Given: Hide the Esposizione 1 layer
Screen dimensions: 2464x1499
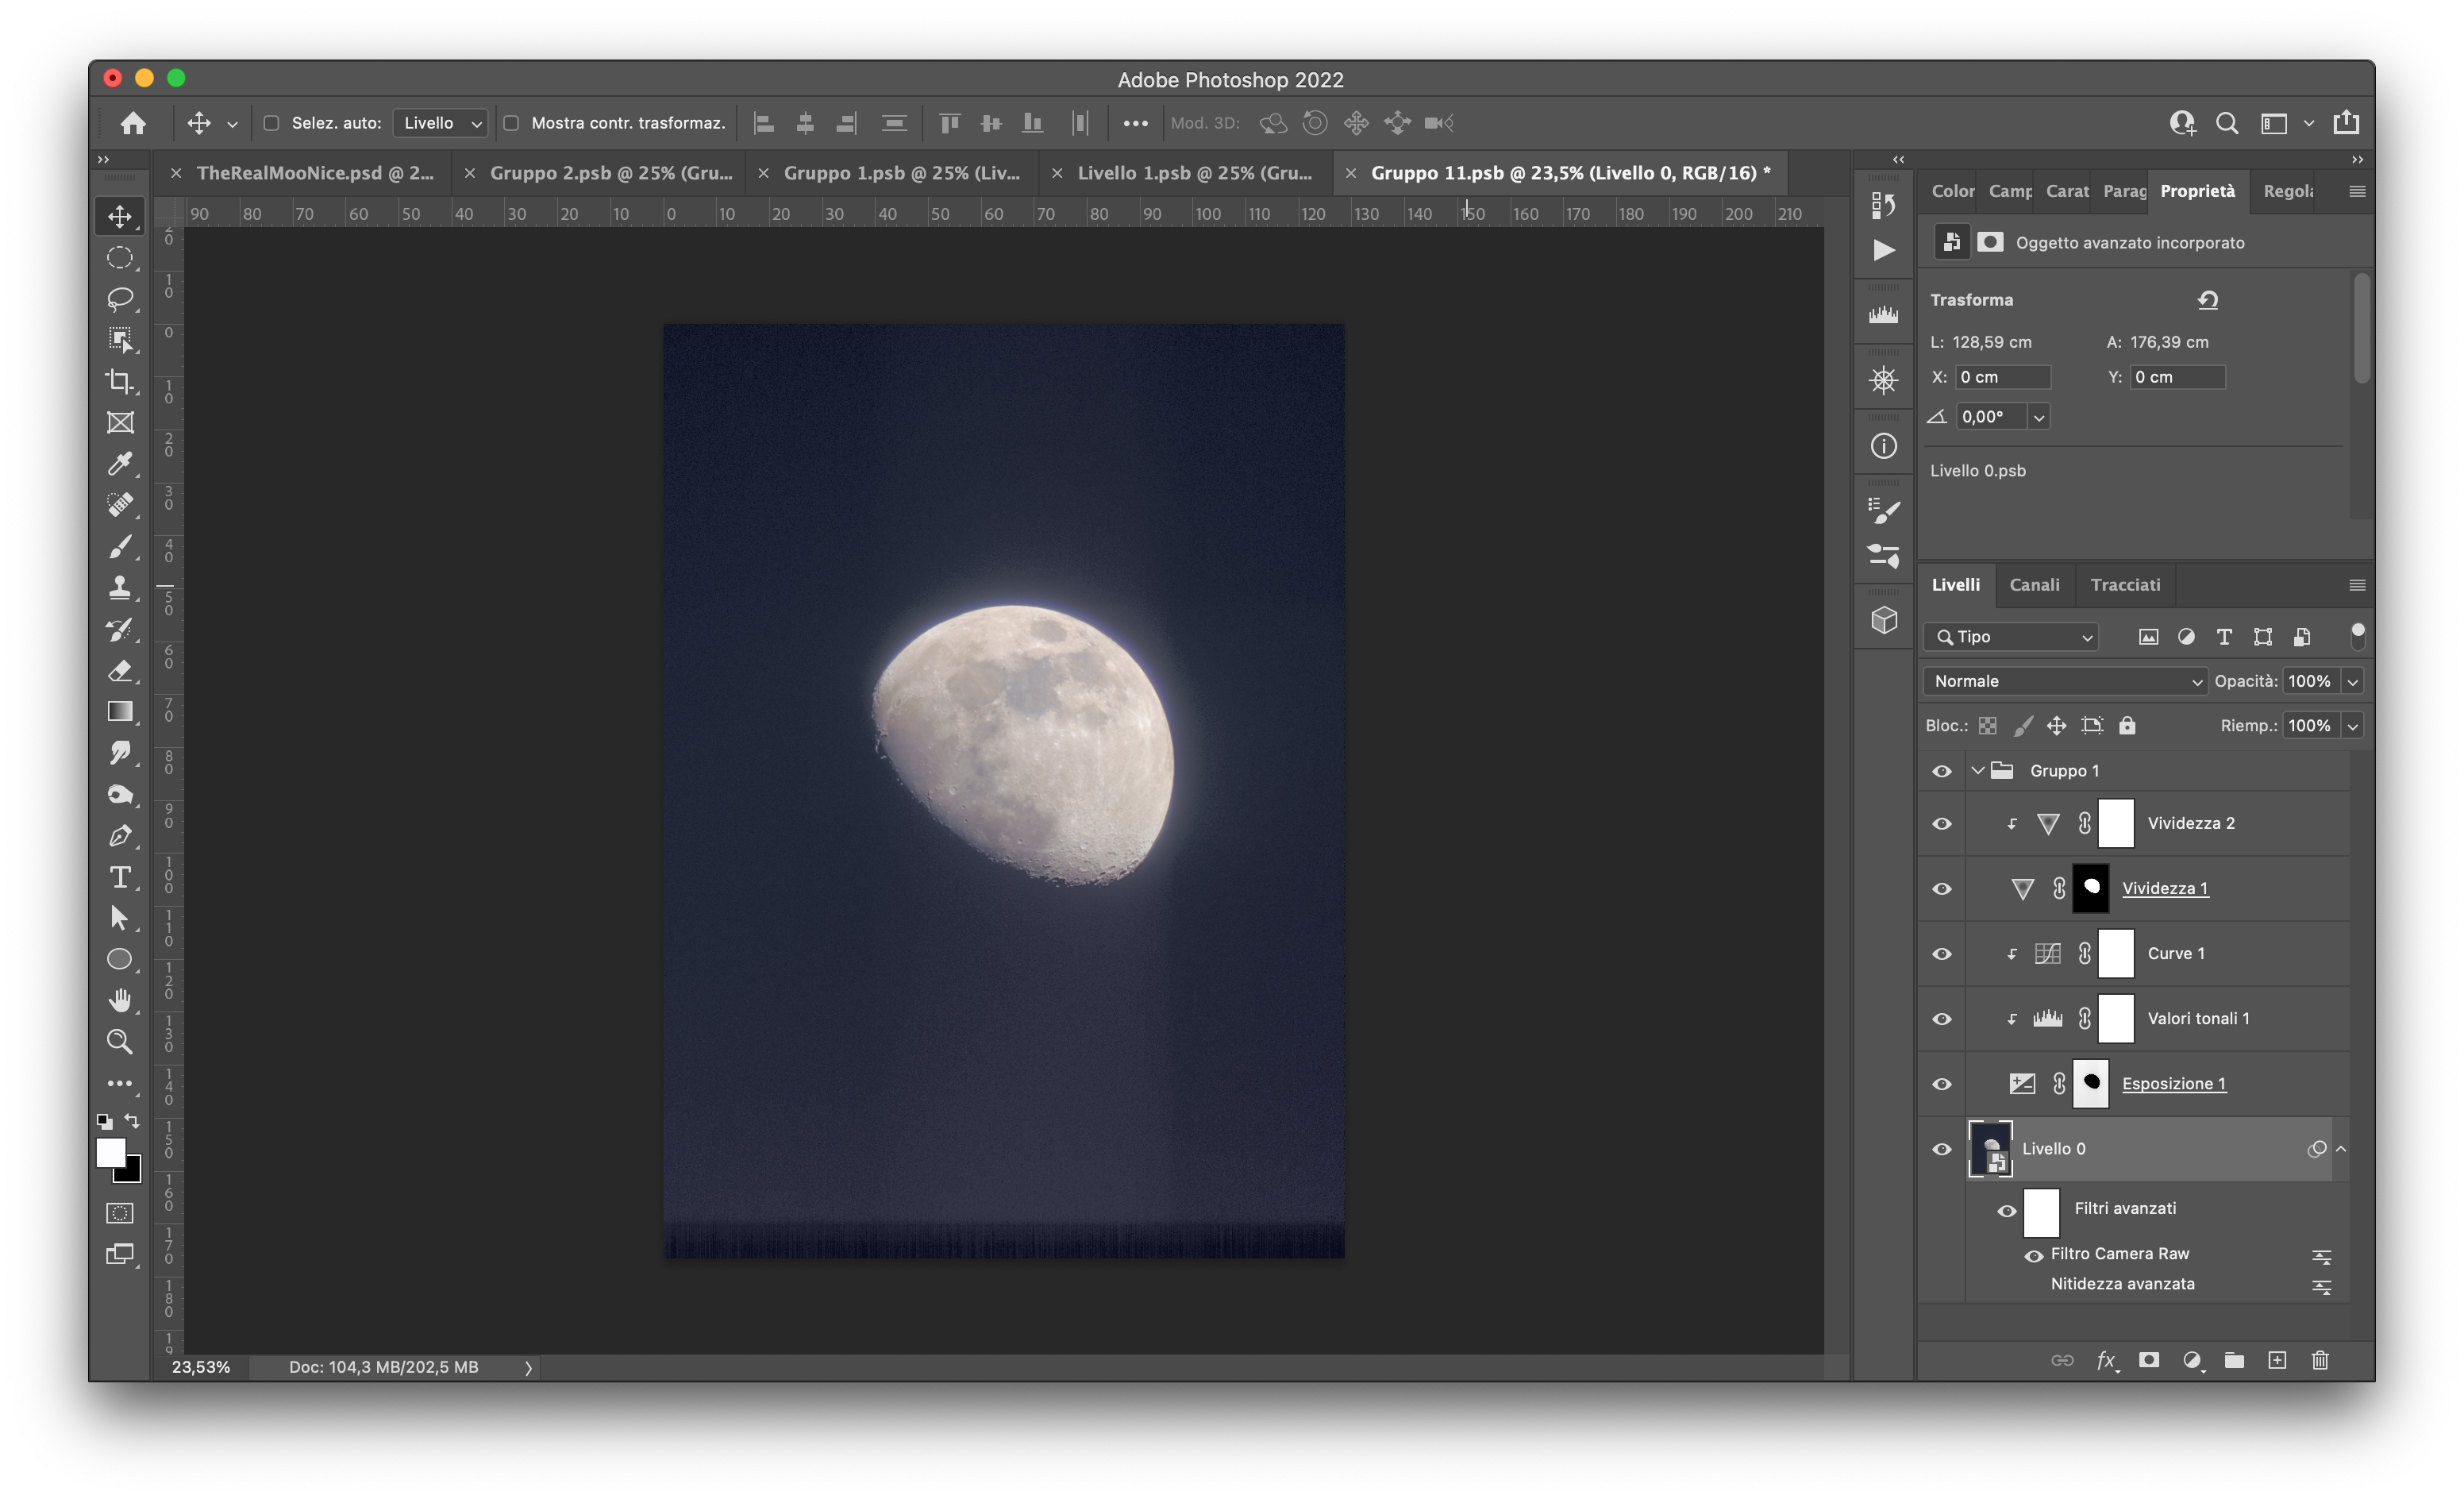Looking at the screenshot, I should click(x=1941, y=1083).
